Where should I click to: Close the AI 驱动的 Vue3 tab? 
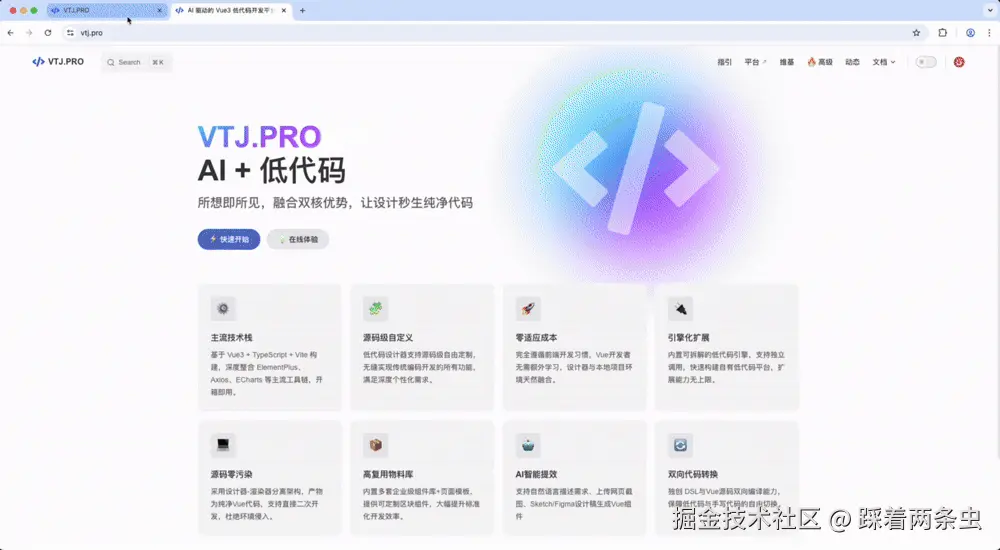284,11
